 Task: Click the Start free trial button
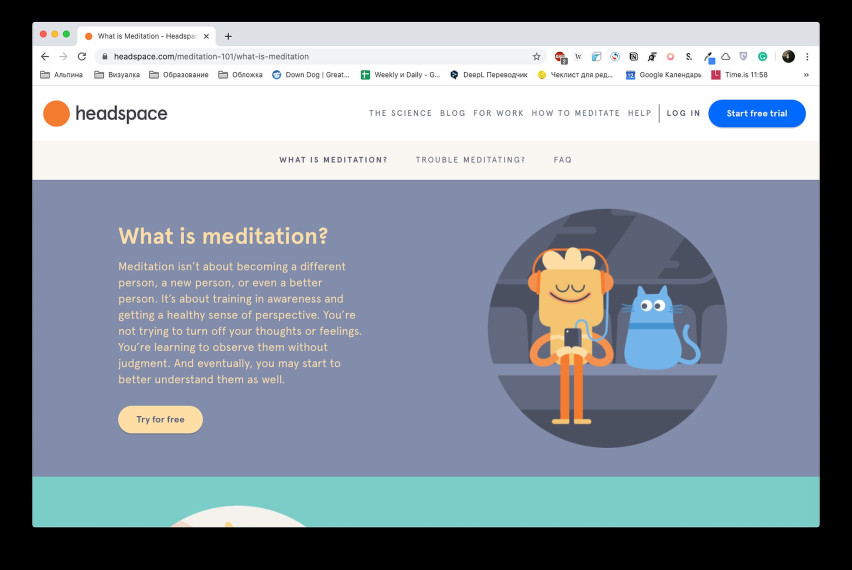pos(757,114)
